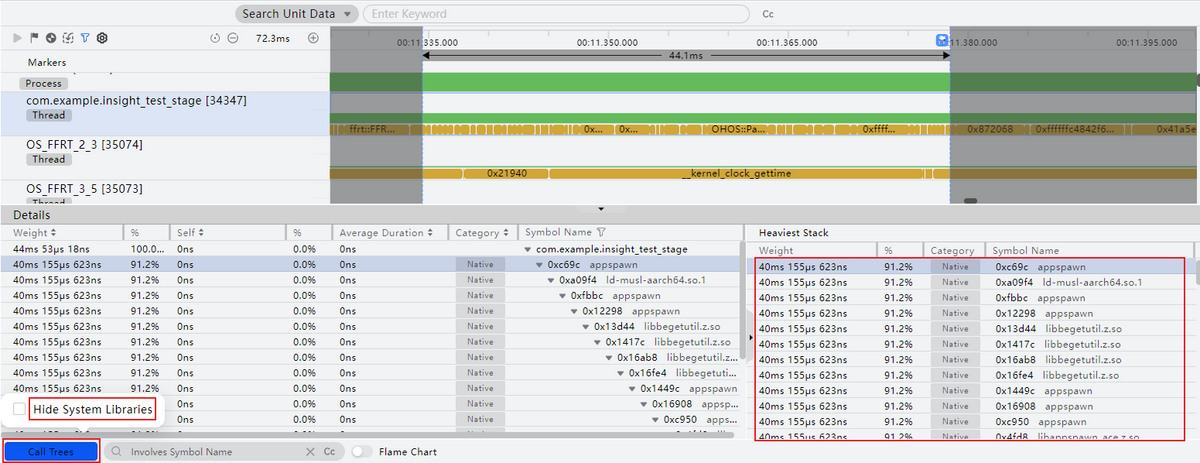Click the dashed-box selection icon in toolbar
The image size is (1200, 463).
point(68,38)
